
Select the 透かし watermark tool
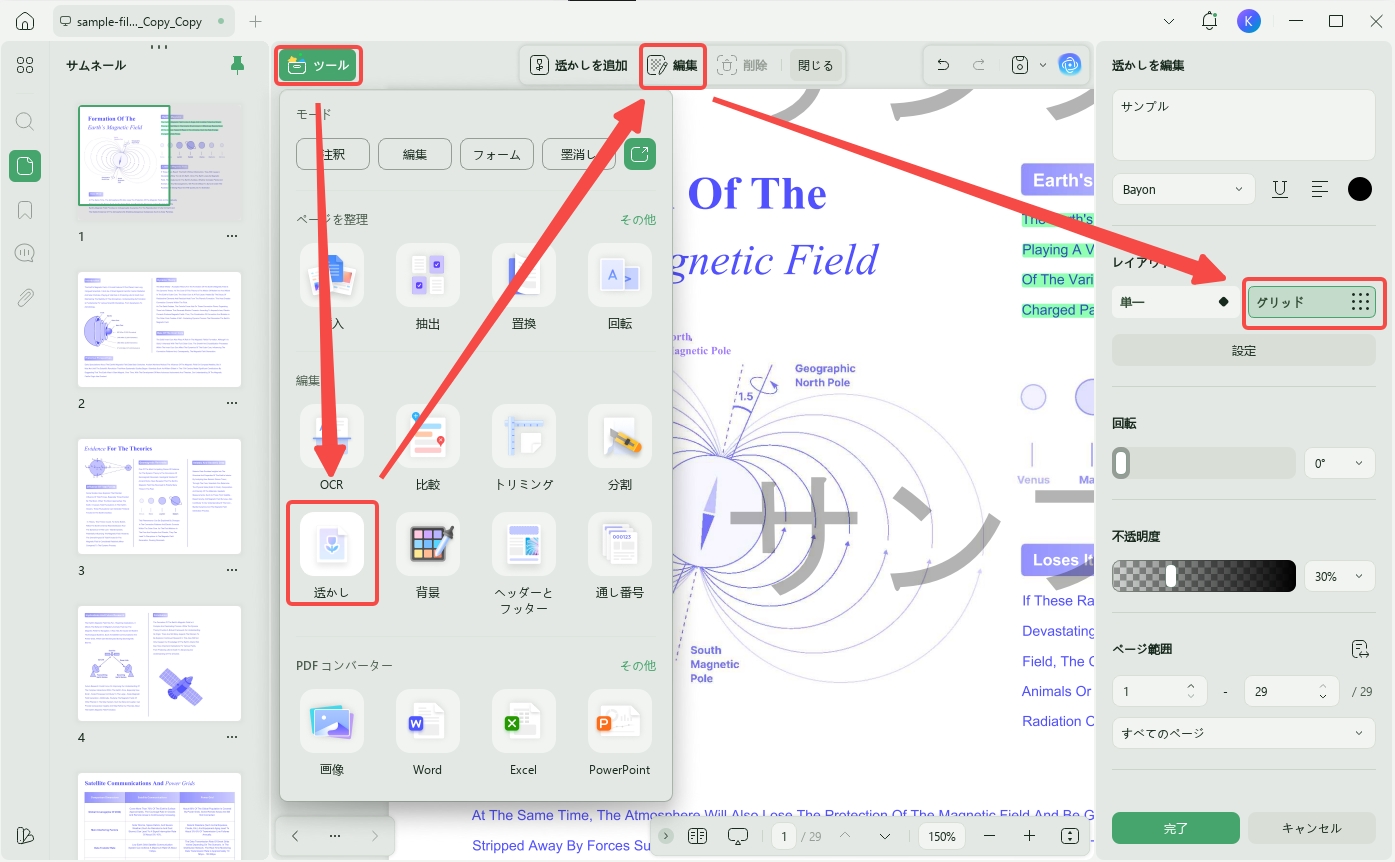coord(332,544)
